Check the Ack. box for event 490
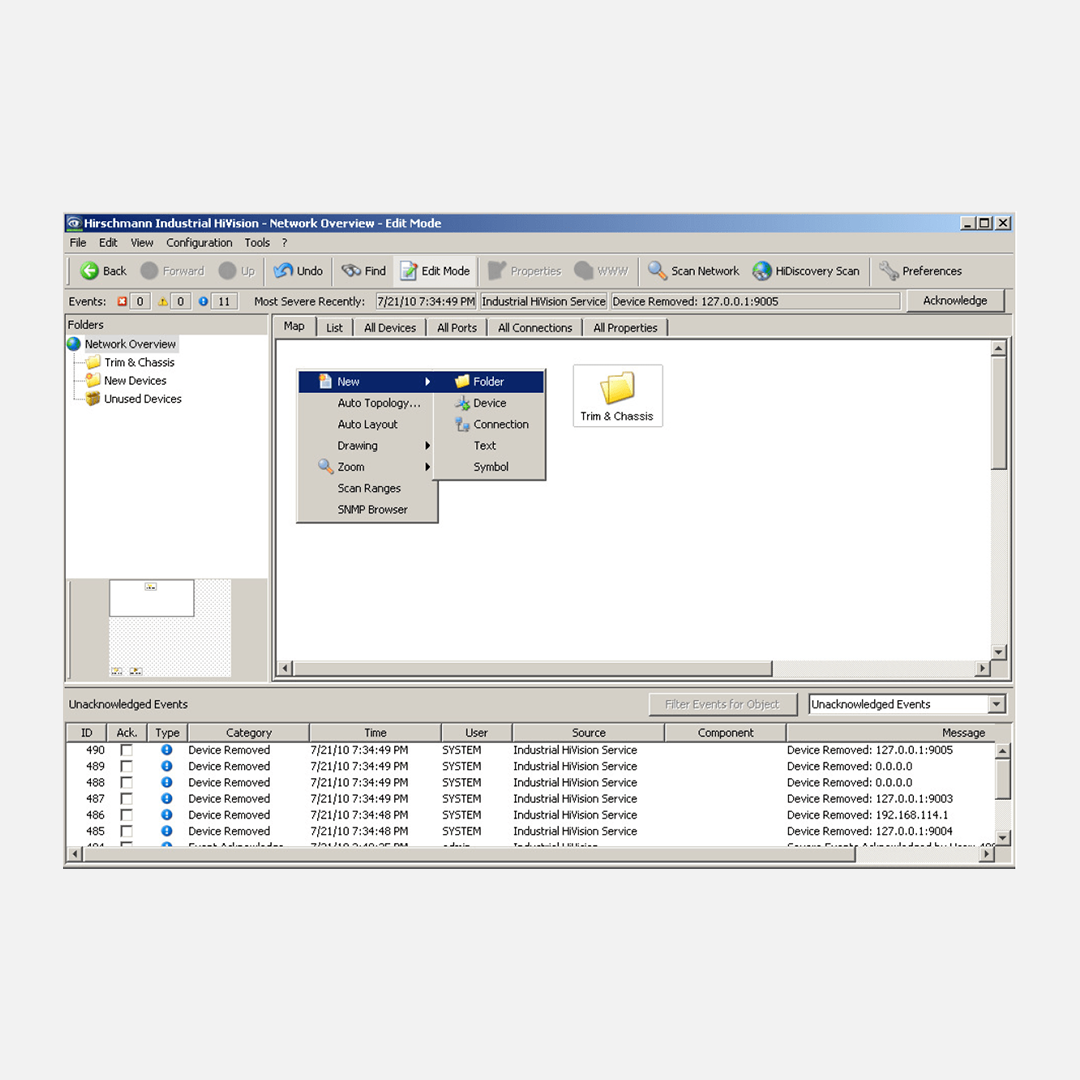This screenshot has width=1080, height=1080. [126, 750]
